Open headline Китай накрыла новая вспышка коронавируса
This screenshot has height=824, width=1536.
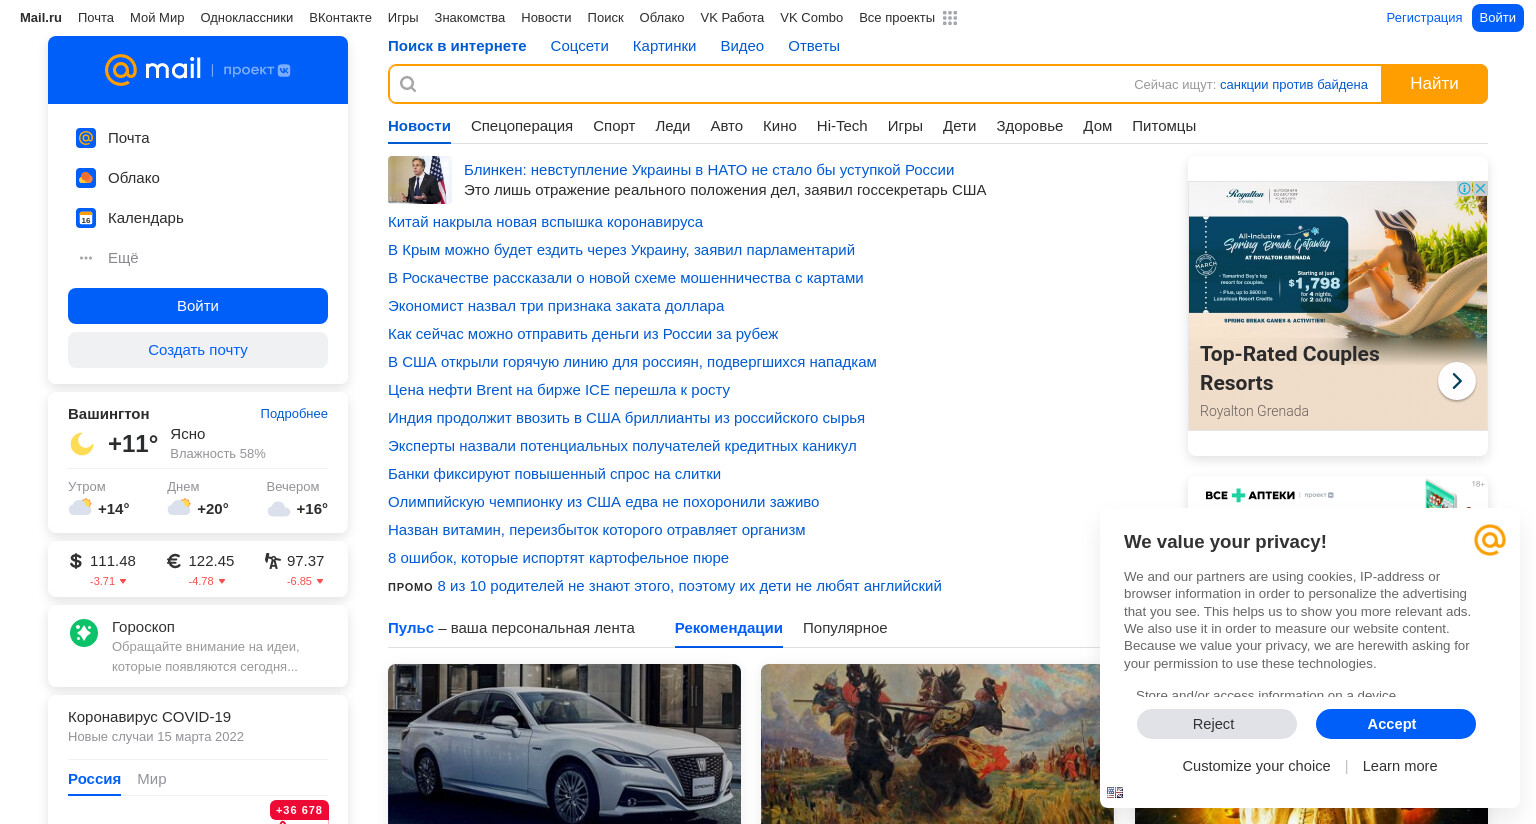click(545, 222)
